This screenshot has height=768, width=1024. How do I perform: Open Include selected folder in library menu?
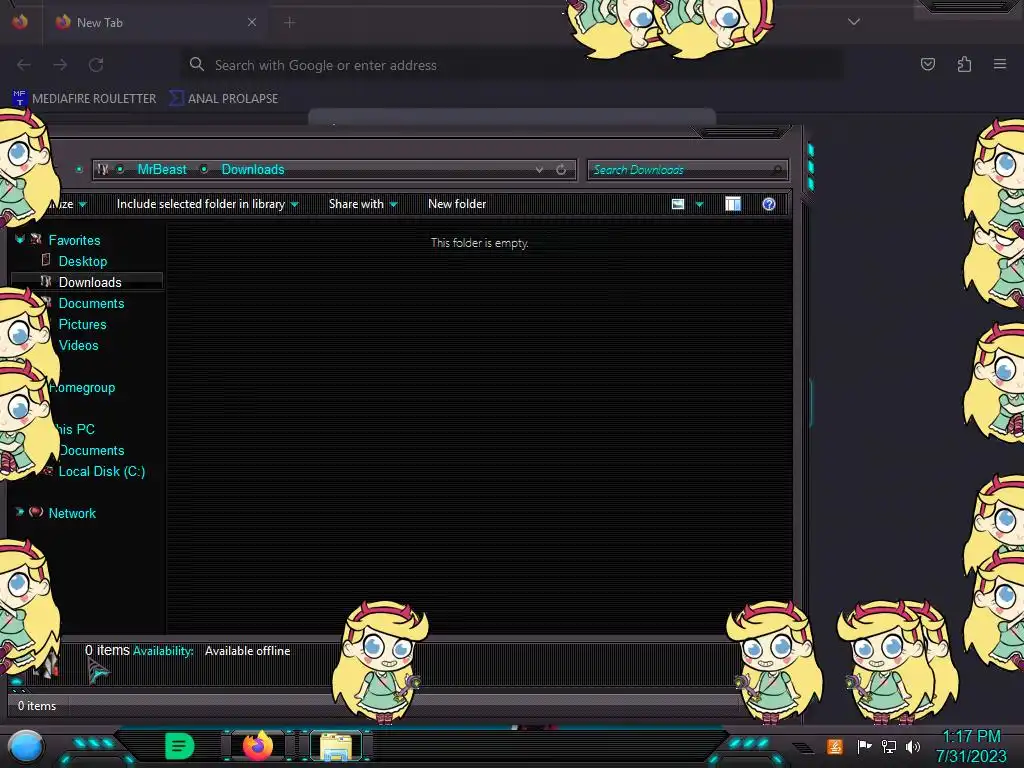(x=208, y=204)
